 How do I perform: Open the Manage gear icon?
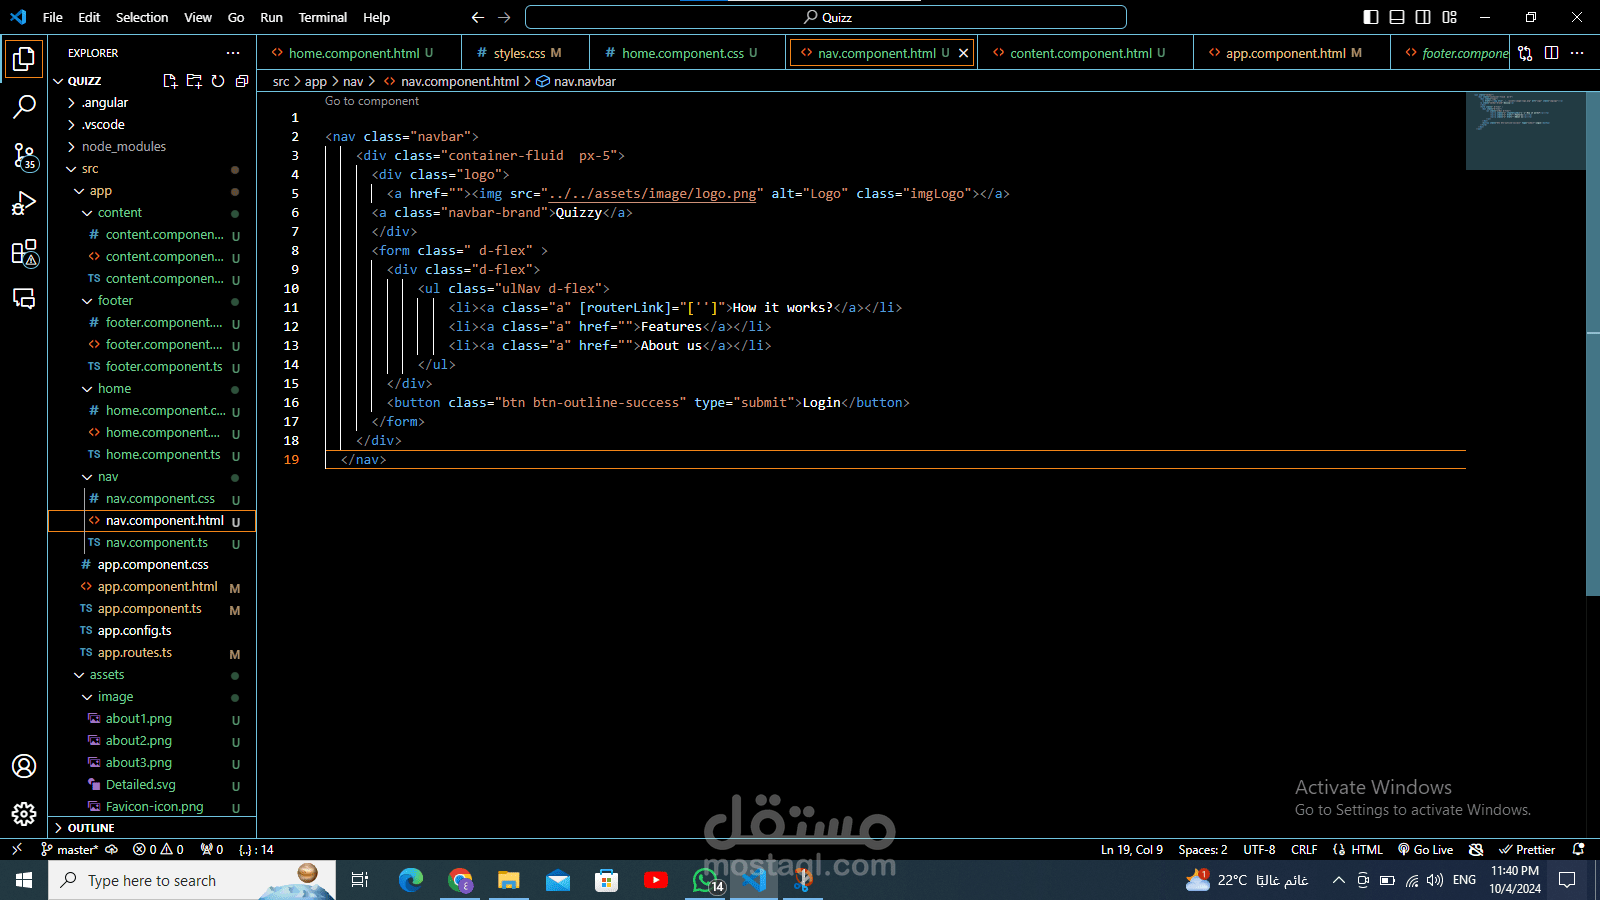tap(24, 814)
